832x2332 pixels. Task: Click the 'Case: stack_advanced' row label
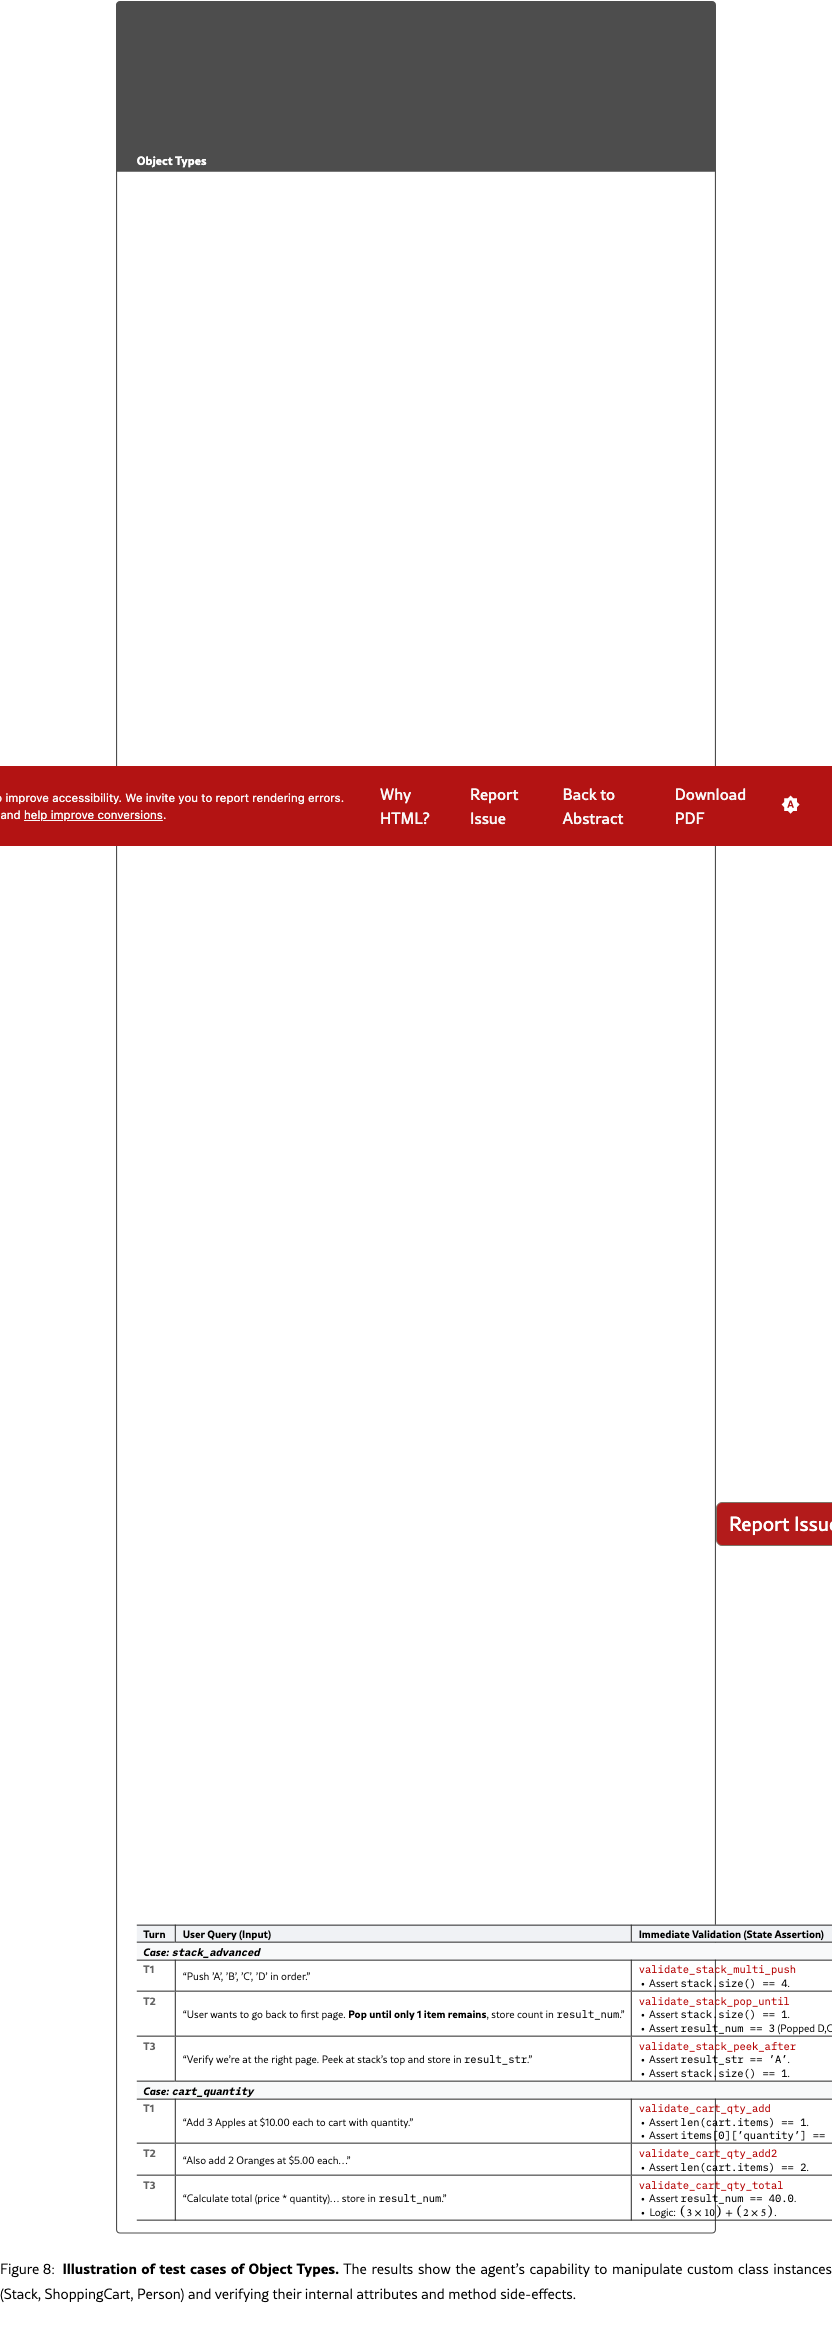point(201,1952)
